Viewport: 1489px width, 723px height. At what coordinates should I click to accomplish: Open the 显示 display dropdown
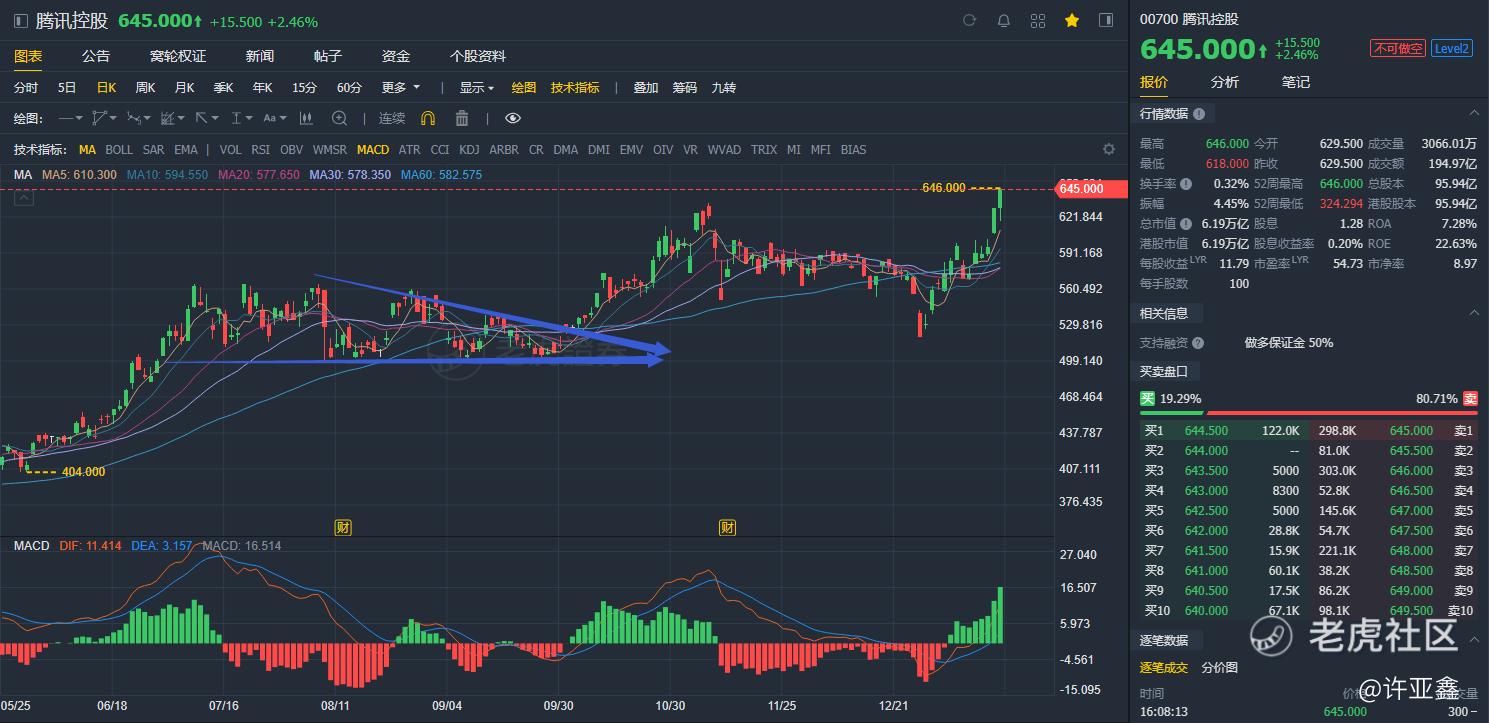[x=477, y=88]
